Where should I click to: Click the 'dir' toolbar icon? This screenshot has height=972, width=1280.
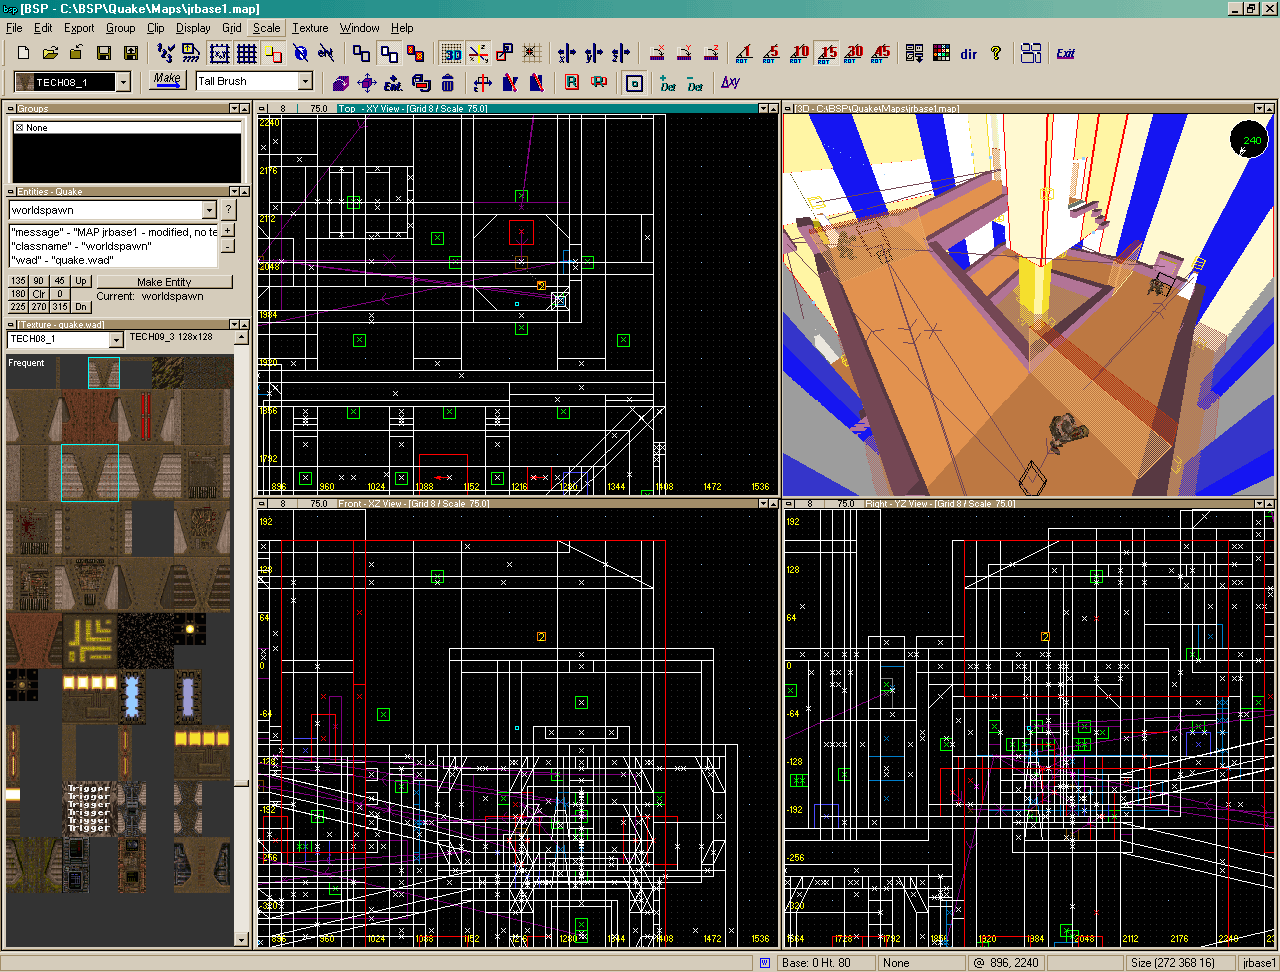(968, 53)
